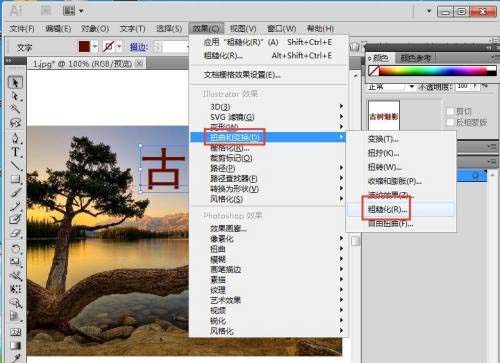The height and width of the screenshot is (363, 500).
Task: Select the Magic Wand tool
Action: pos(15,109)
